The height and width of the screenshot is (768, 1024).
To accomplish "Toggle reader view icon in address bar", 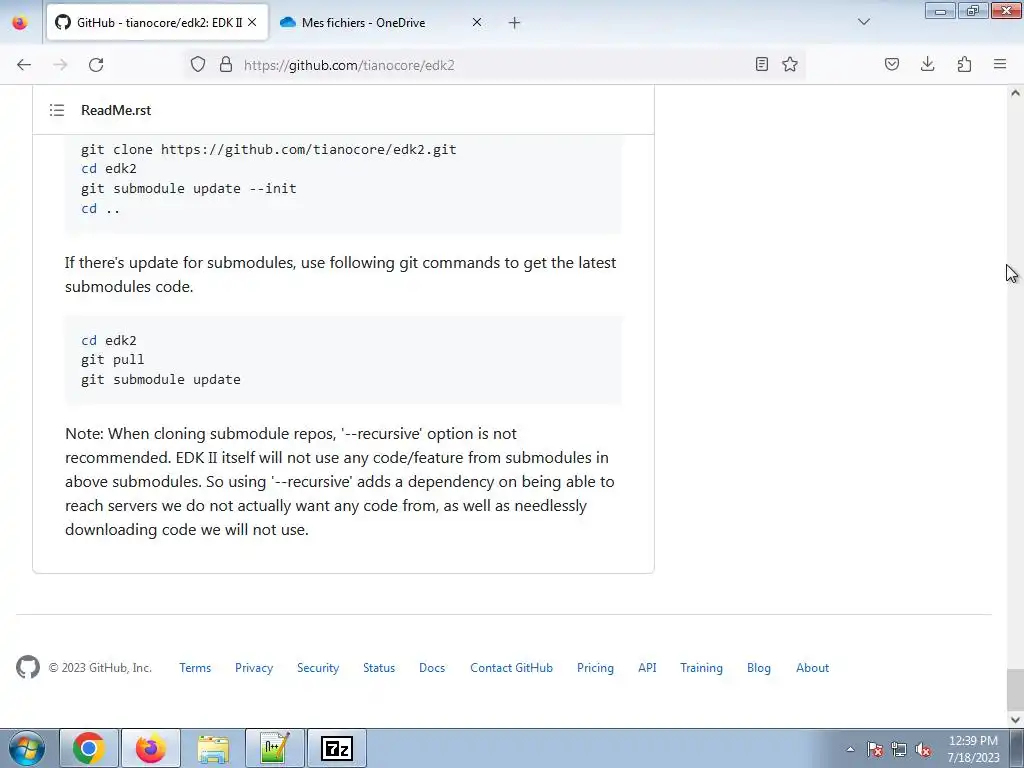I will (761, 64).
